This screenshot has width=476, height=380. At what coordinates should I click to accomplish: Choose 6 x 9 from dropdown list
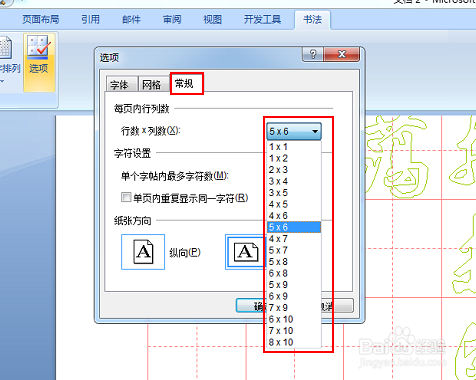294,296
